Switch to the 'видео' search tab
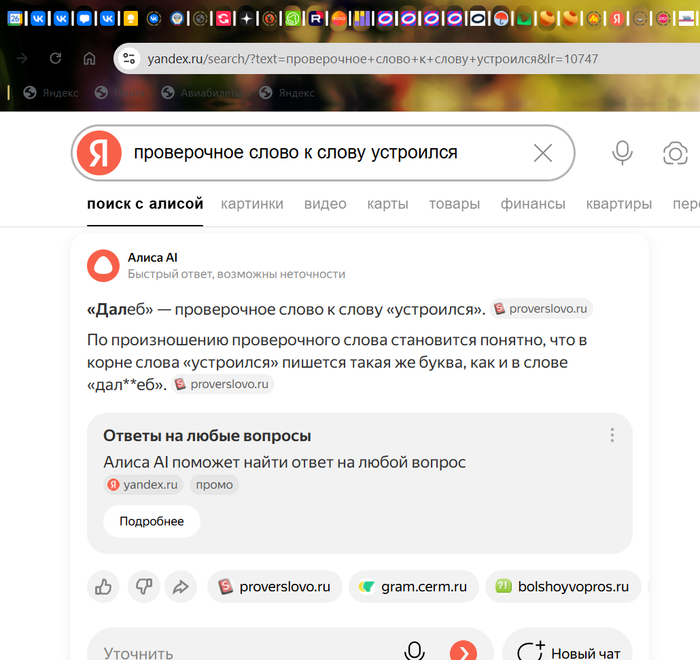Viewport: 700px width, 660px height. [325, 204]
